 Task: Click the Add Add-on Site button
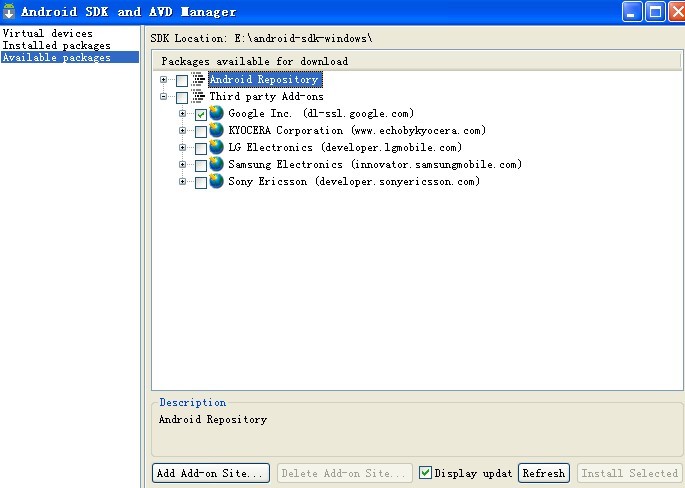[211, 473]
